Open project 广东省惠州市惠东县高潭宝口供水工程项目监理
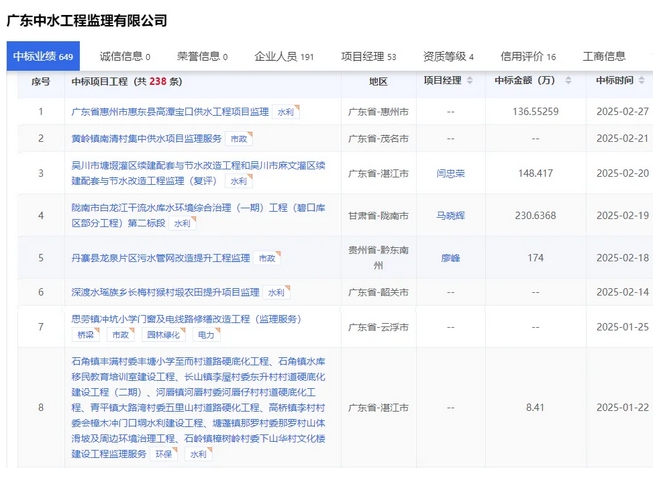The width and height of the screenshot is (662, 487). (170, 112)
